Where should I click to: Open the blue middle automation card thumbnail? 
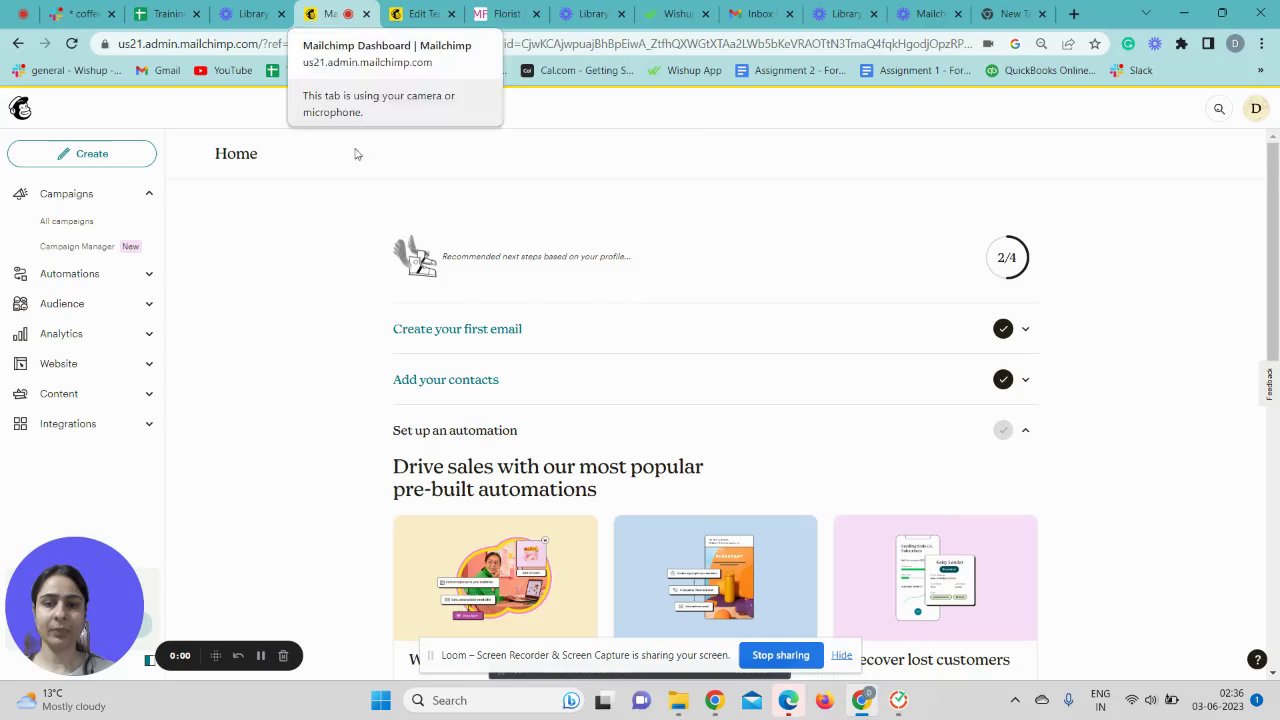[715, 577]
